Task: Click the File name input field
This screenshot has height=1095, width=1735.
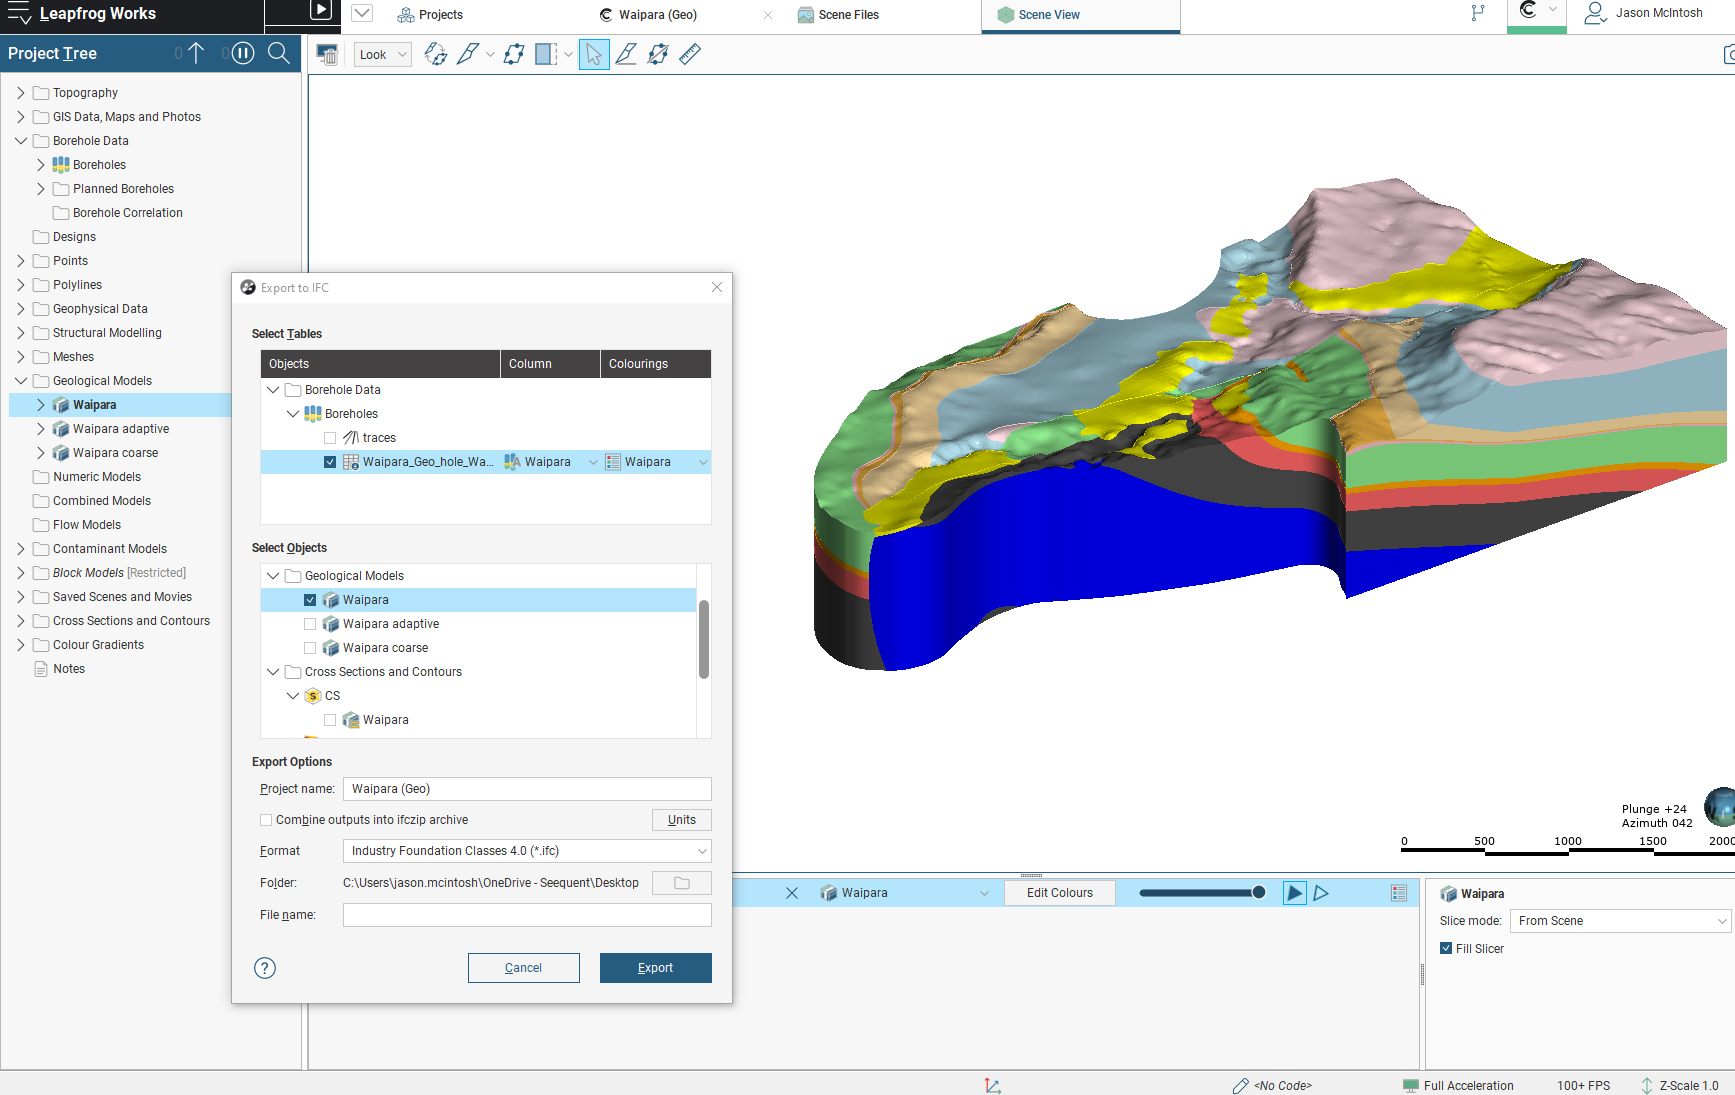Action: [x=526, y=915]
